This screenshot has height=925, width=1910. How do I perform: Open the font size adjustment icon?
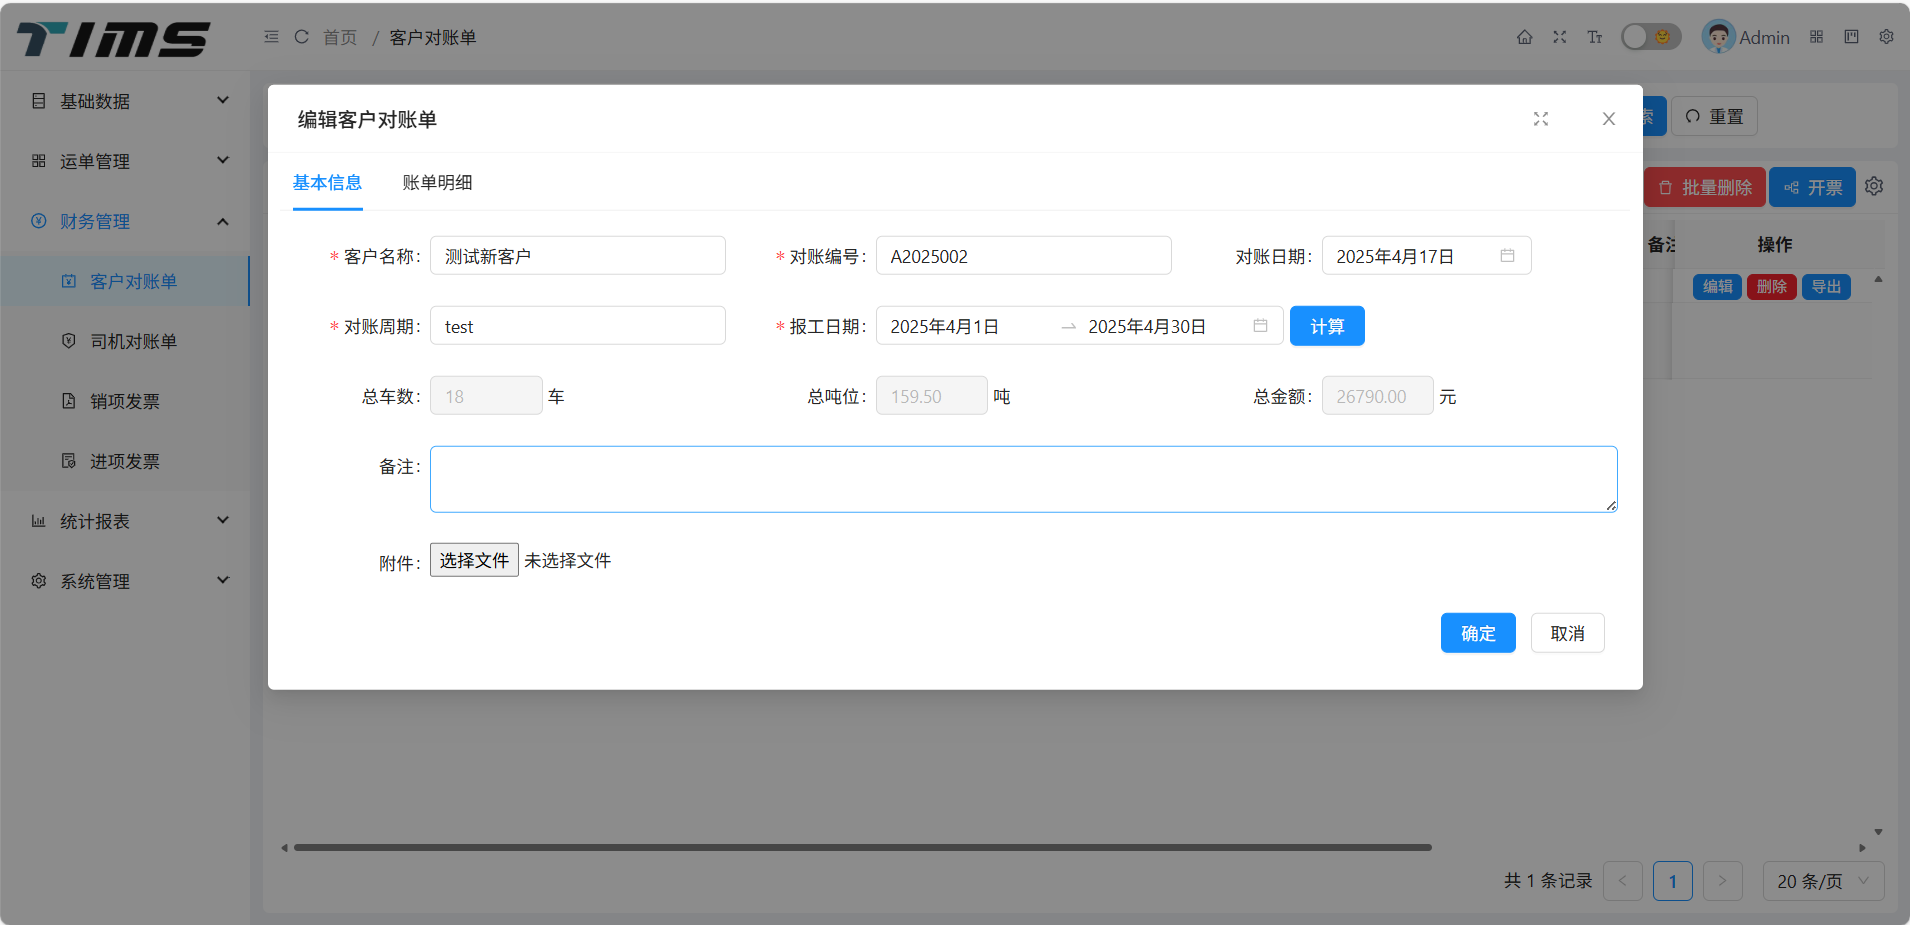click(x=1594, y=37)
